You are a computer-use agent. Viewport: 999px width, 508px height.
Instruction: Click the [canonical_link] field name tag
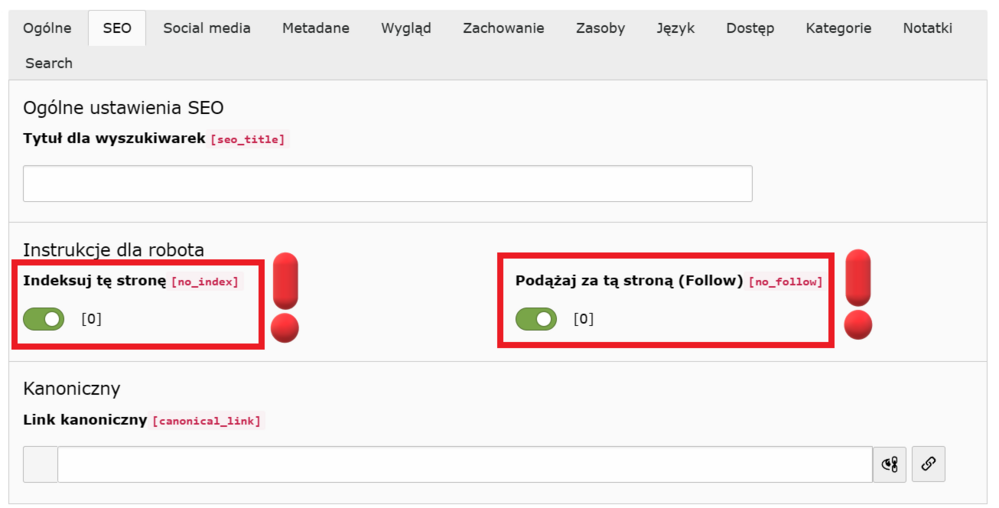(x=206, y=421)
